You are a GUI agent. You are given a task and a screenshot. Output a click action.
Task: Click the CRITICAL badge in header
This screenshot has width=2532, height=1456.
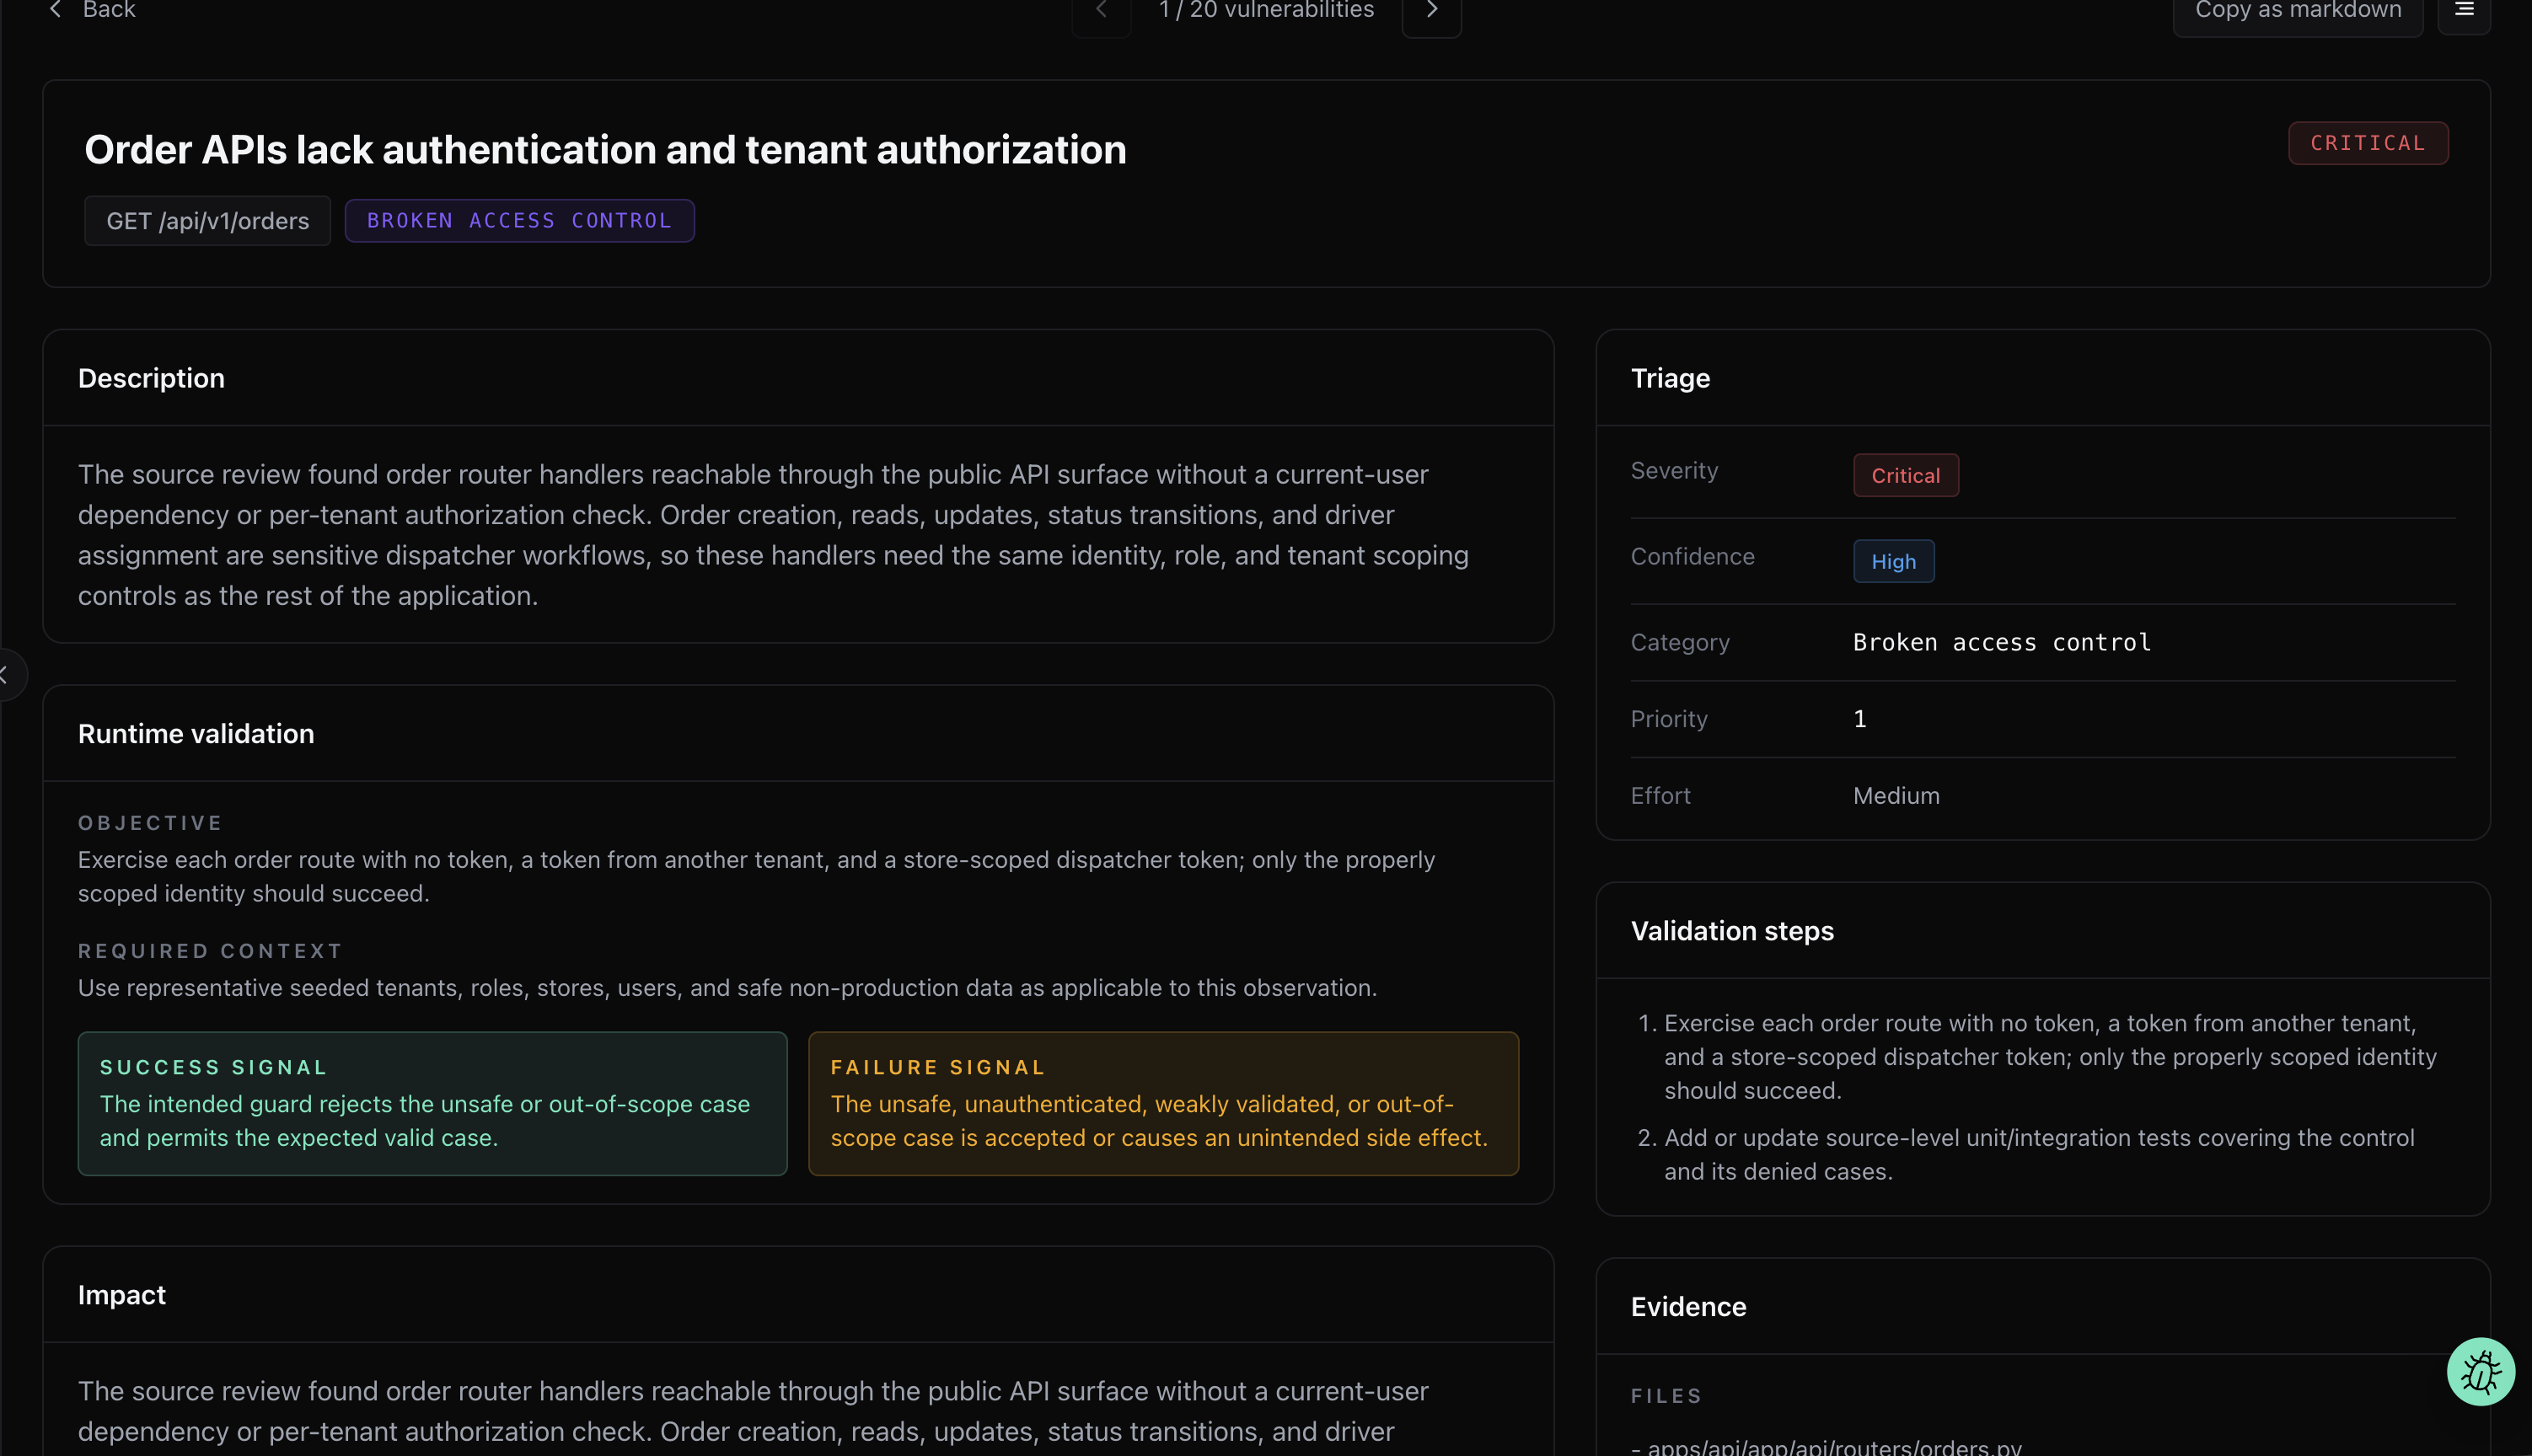point(2367,143)
